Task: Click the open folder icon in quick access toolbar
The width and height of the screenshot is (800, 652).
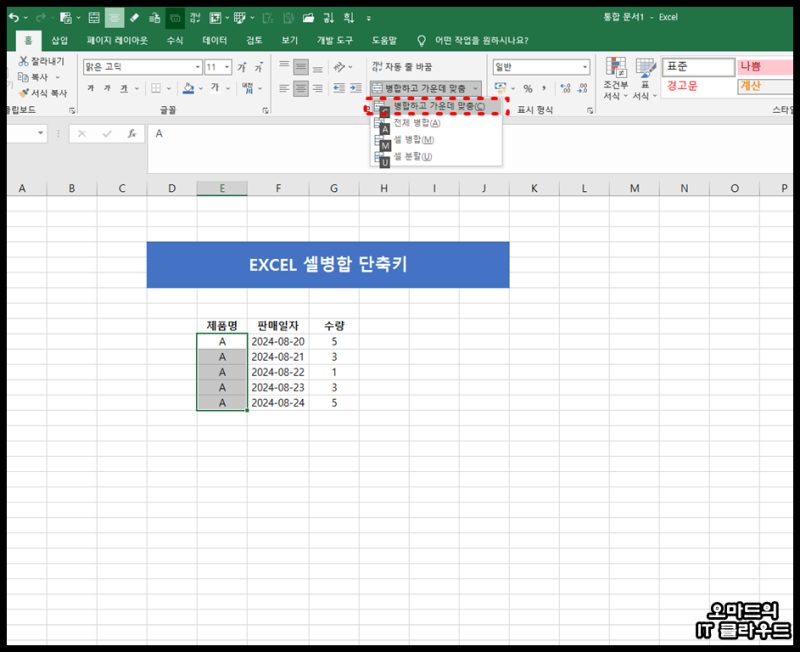Action: [308, 18]
